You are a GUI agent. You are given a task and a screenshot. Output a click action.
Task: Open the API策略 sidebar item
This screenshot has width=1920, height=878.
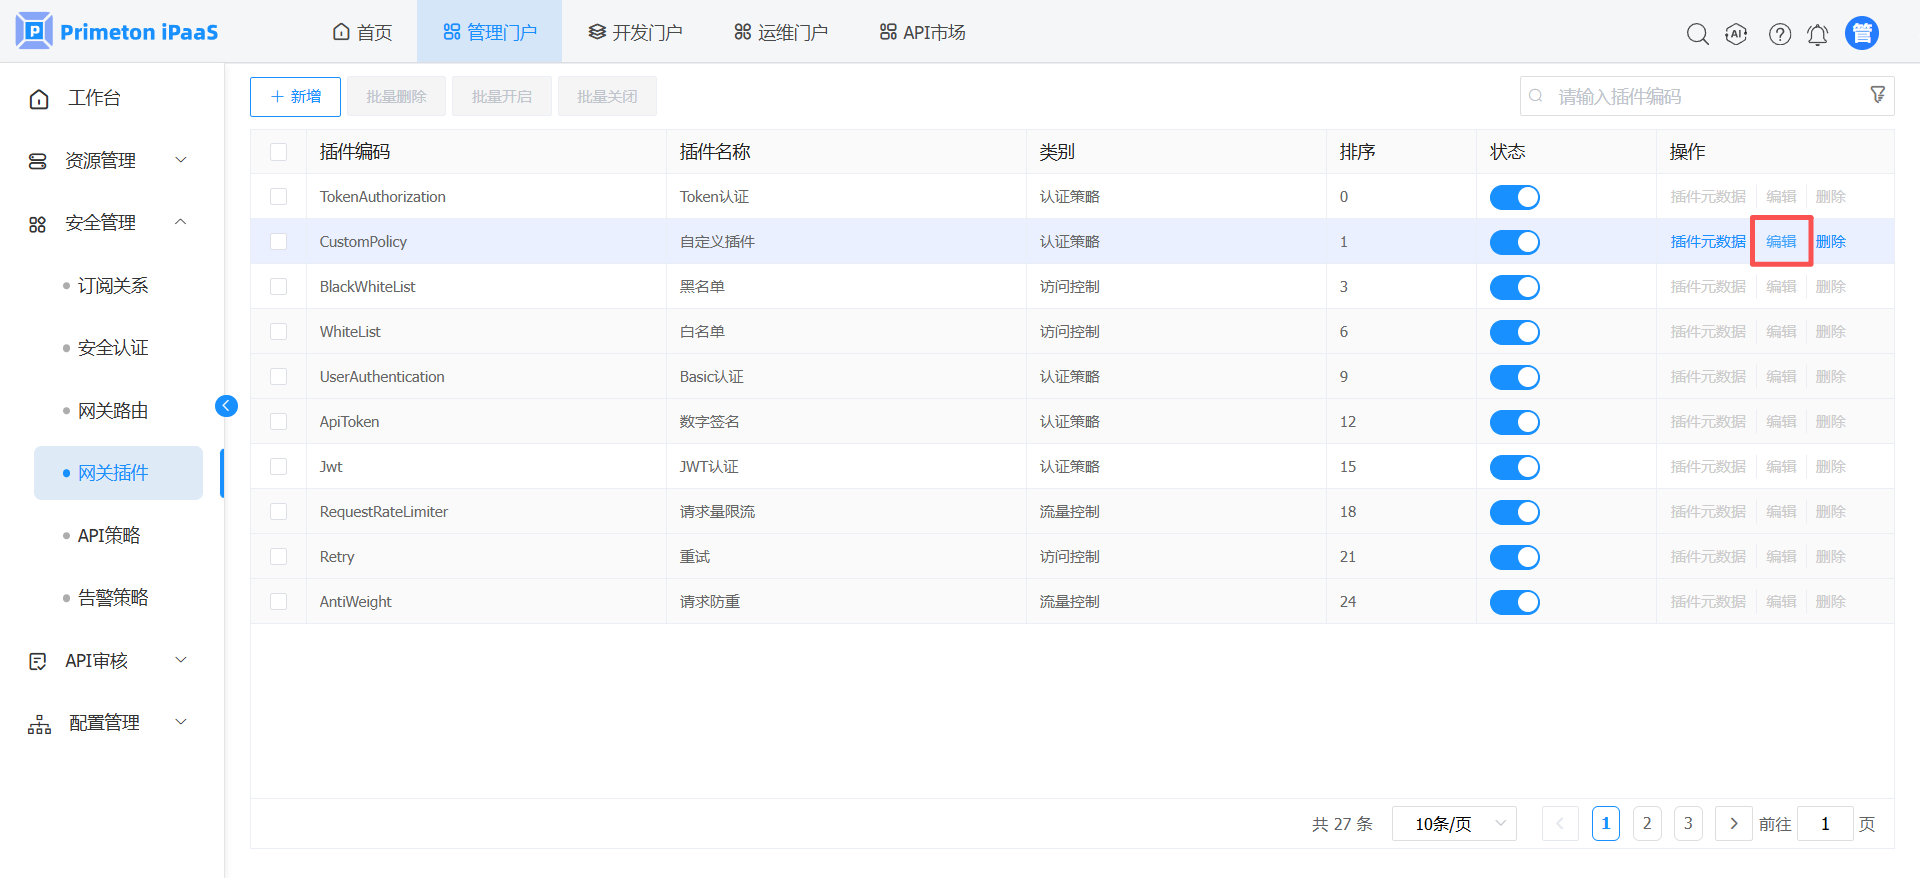pos(109,535)
